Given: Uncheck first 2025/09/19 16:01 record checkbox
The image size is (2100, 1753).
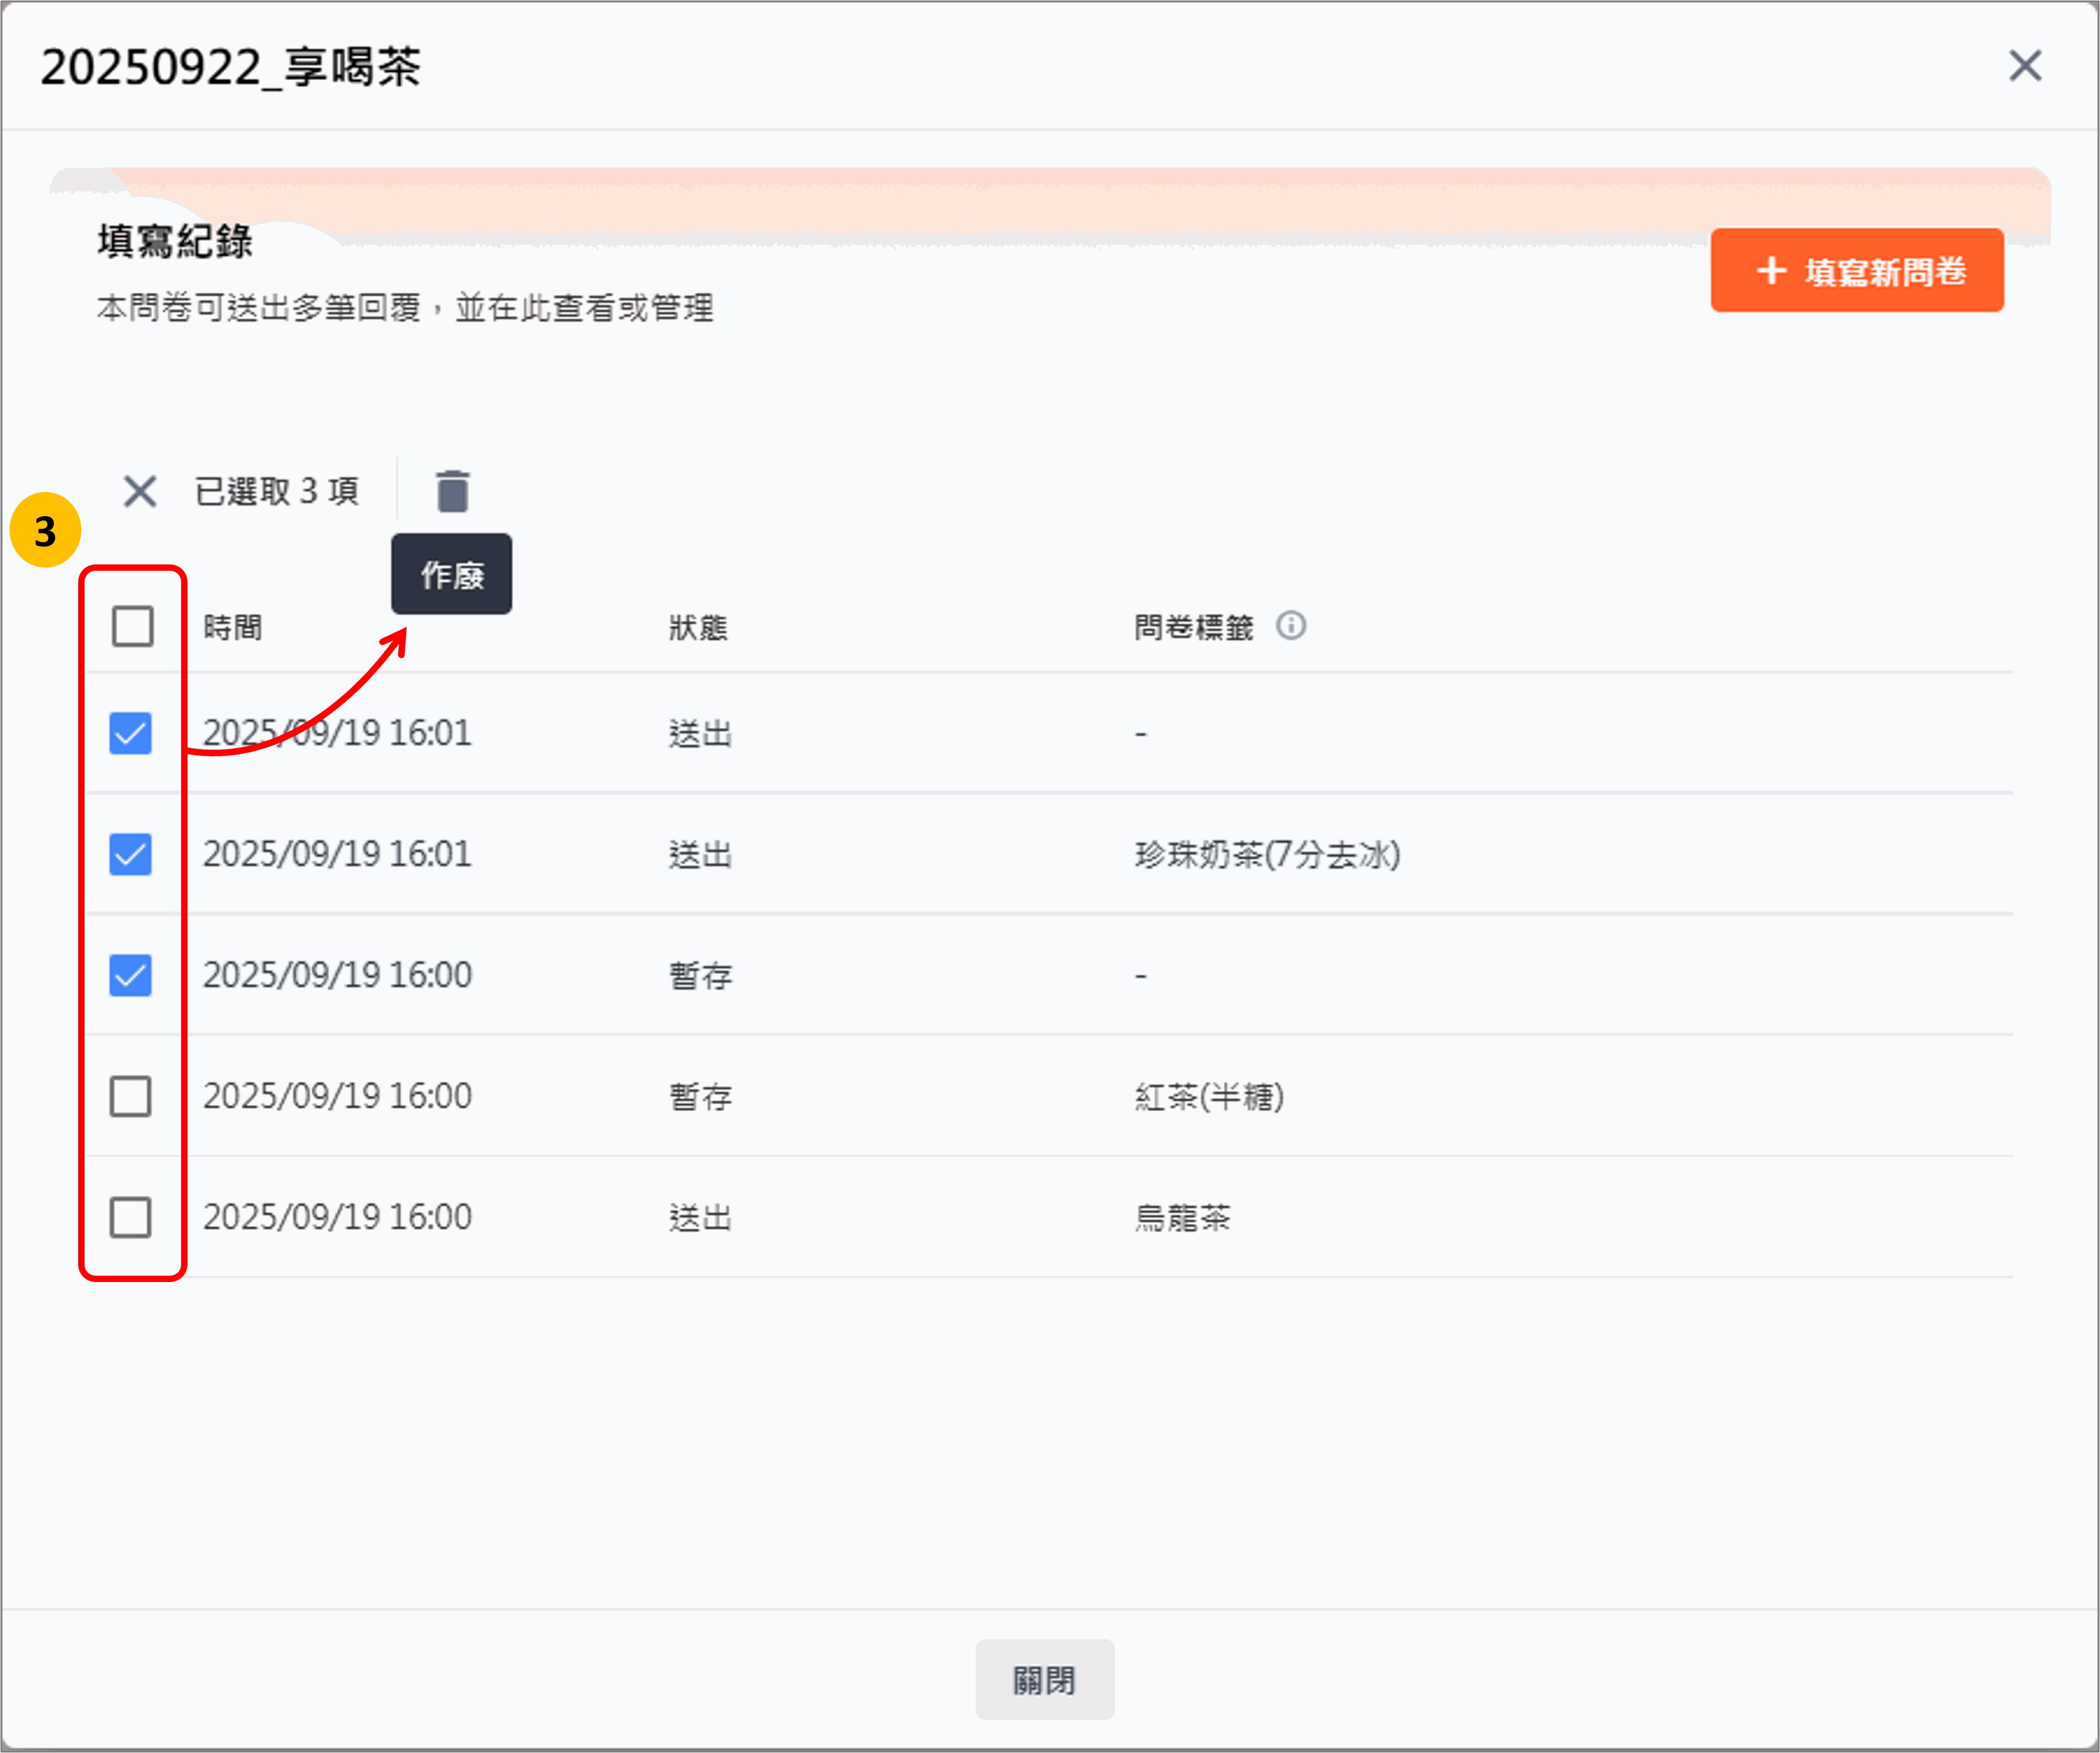Looking at the screenshot, I should (x=131, y=733).
